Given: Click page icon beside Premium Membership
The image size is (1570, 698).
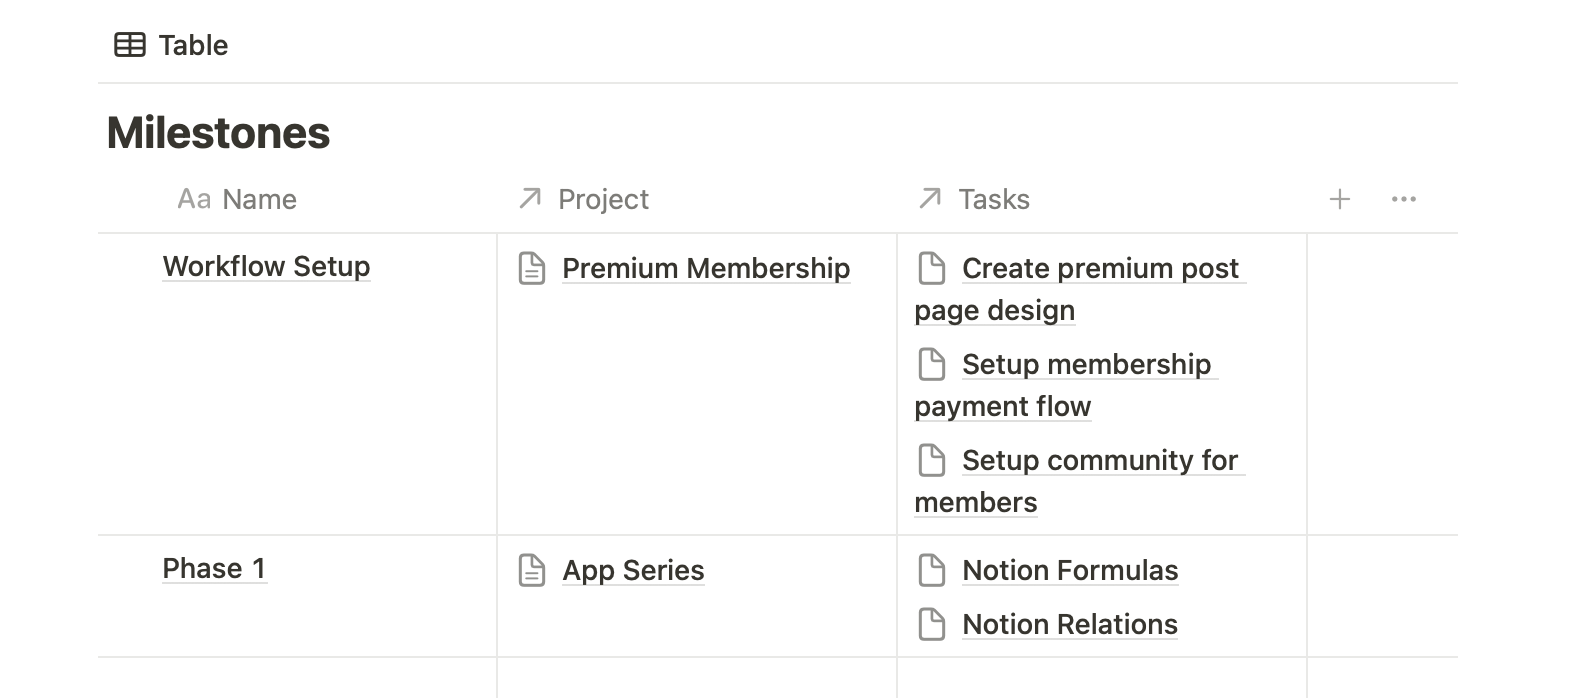Looking at the screenshot, I should [532, 268].
